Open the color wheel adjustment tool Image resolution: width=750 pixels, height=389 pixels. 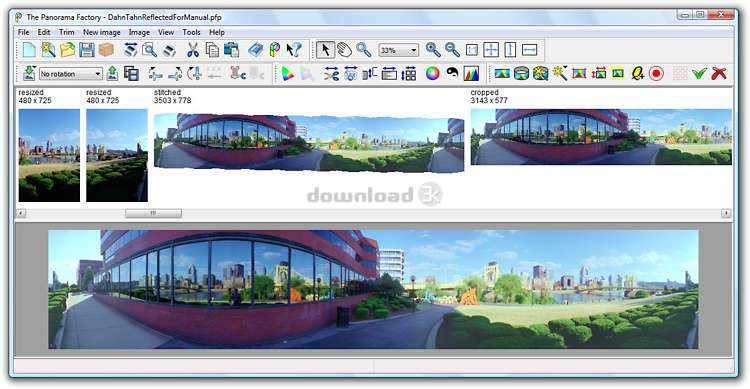[x=432, y=74]
